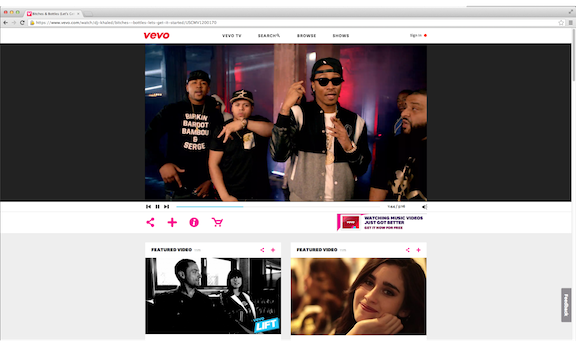
Task: Open a new browser tab
Action: pyautogui.click(x=89, y=14)
